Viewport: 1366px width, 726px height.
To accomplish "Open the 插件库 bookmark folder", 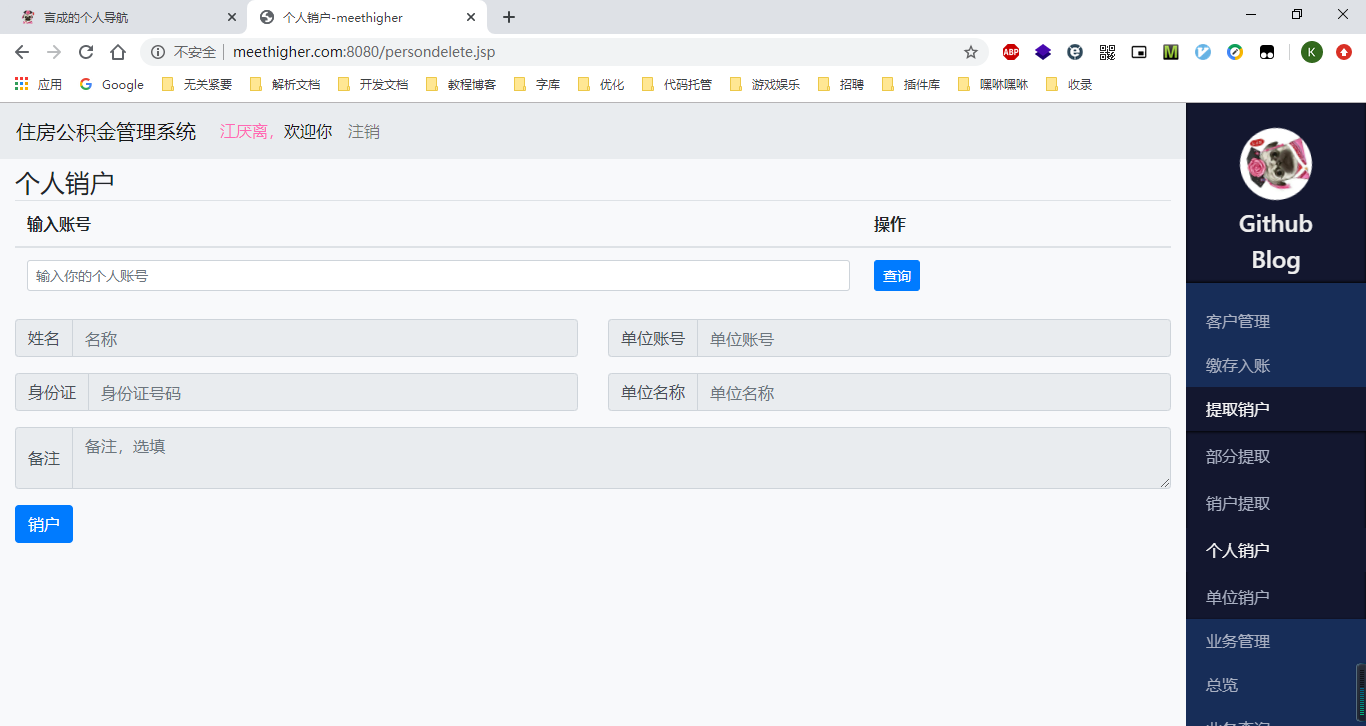I will coord(911,85).
